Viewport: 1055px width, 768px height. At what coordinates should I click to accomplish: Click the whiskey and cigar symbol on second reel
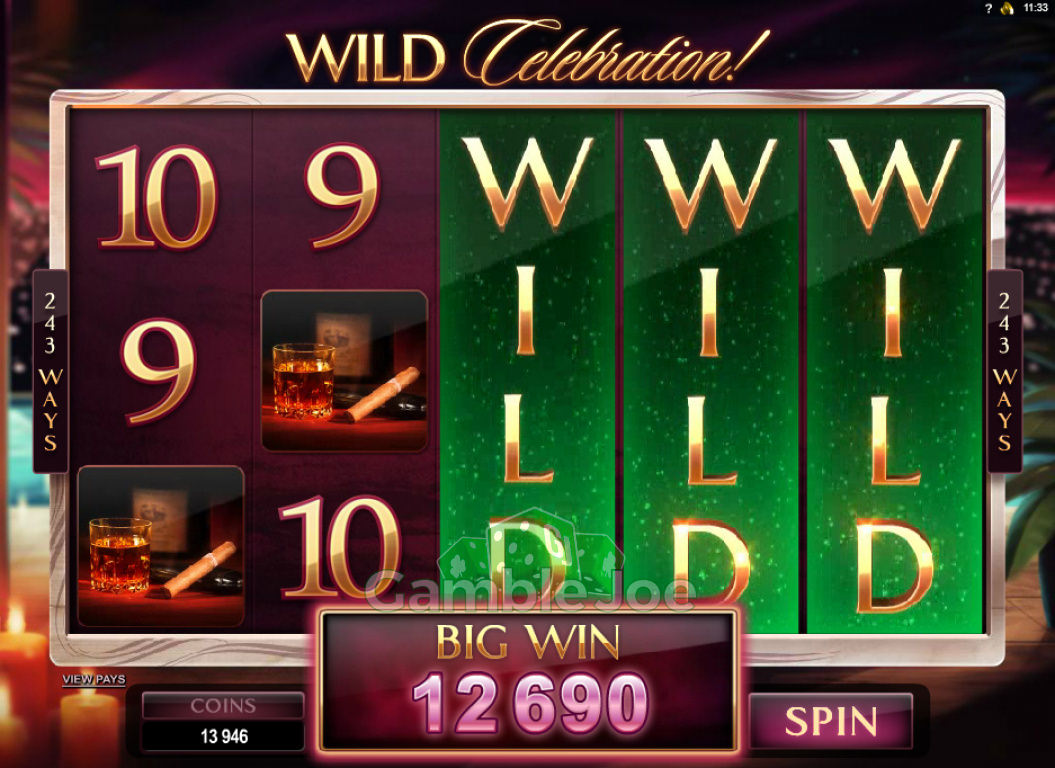344,370
